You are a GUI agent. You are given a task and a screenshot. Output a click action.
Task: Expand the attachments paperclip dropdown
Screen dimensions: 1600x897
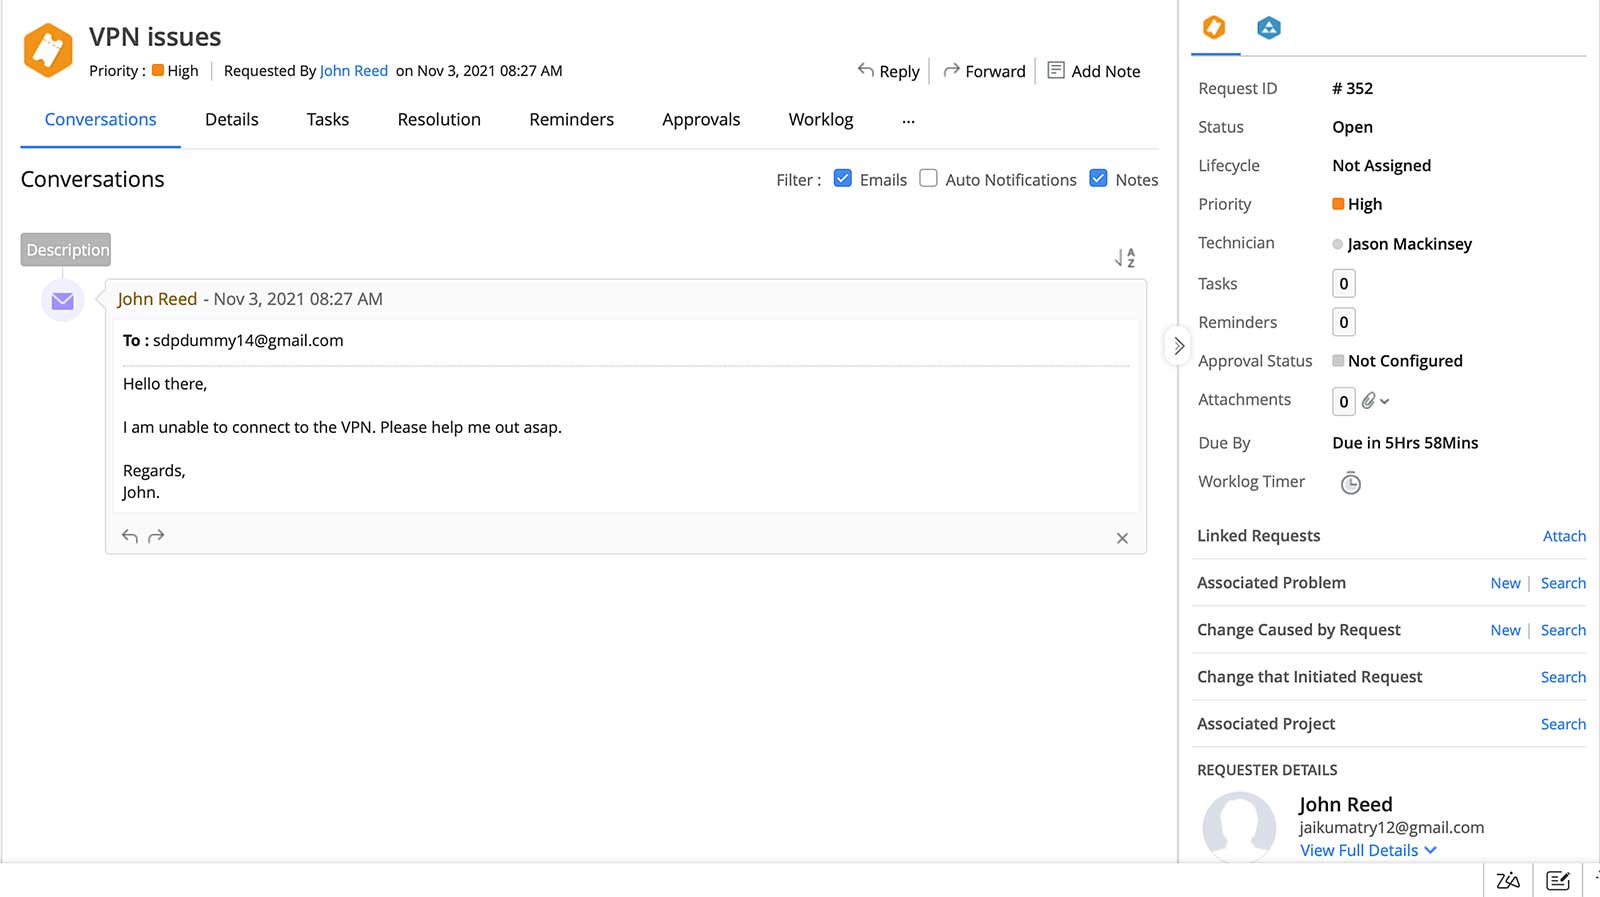point(1376,401)
